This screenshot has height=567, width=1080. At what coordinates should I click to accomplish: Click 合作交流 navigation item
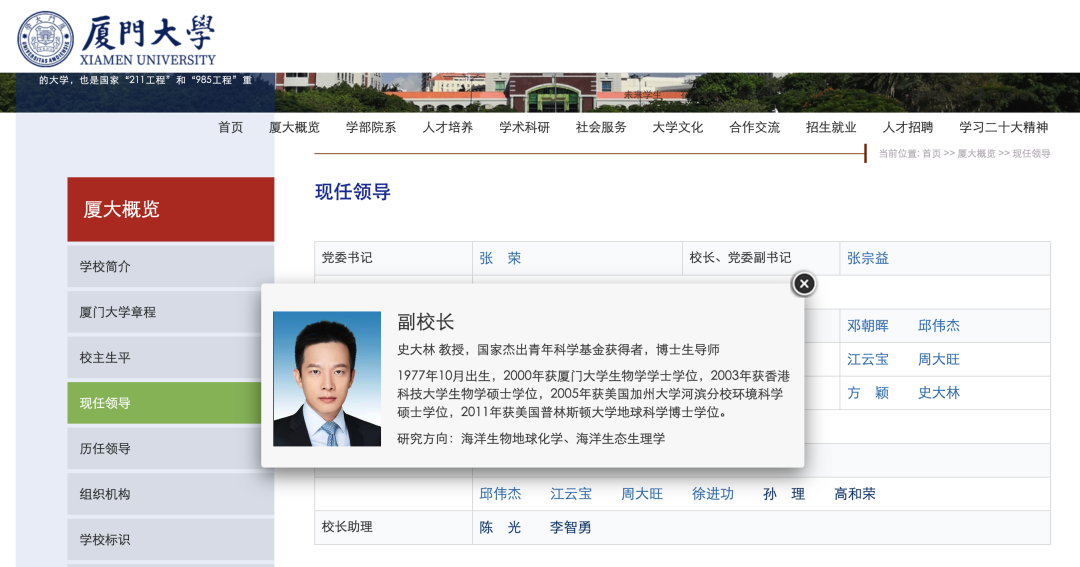[755, 127]
